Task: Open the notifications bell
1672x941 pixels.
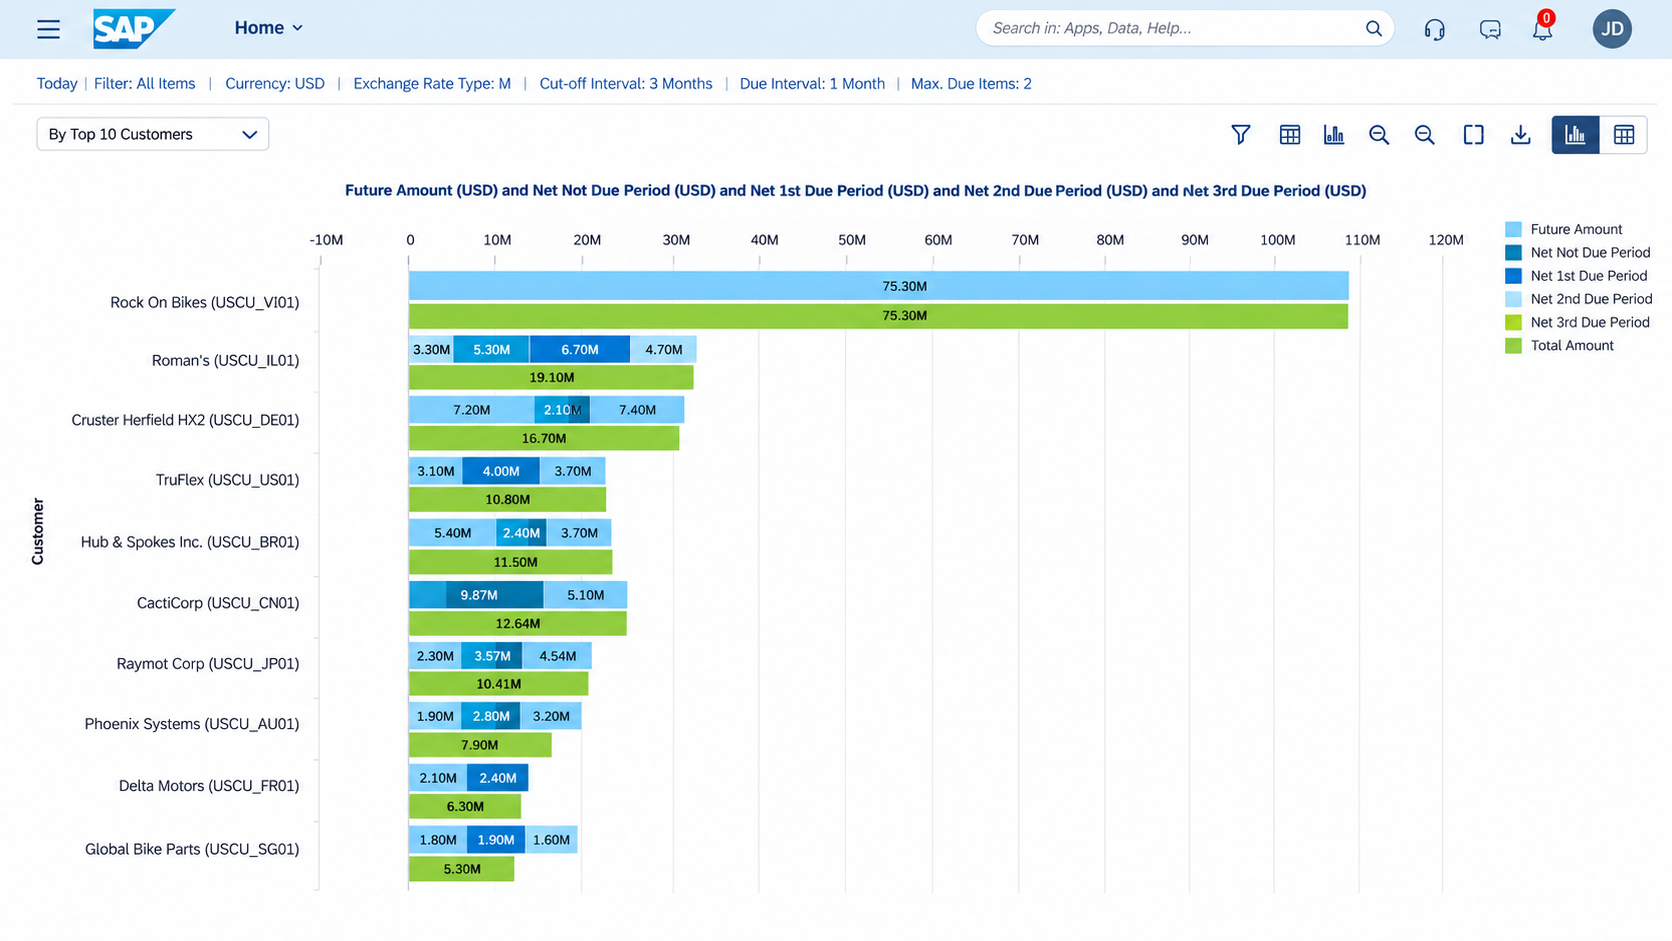Action: pos(1543,28)
